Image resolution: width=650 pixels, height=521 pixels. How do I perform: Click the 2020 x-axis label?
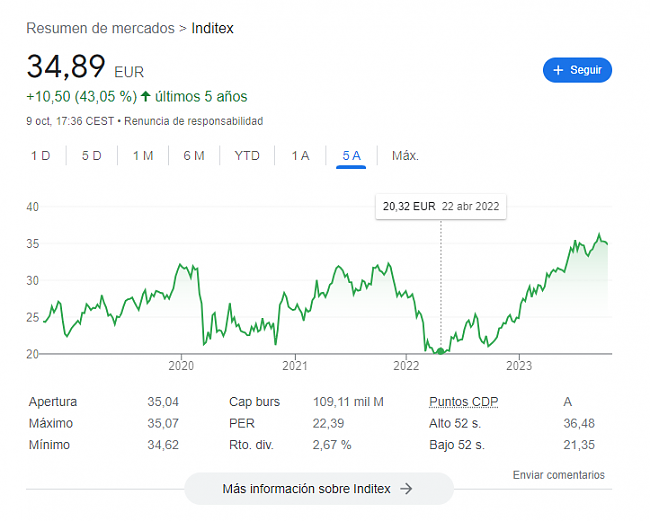click(x=181, y=366)
